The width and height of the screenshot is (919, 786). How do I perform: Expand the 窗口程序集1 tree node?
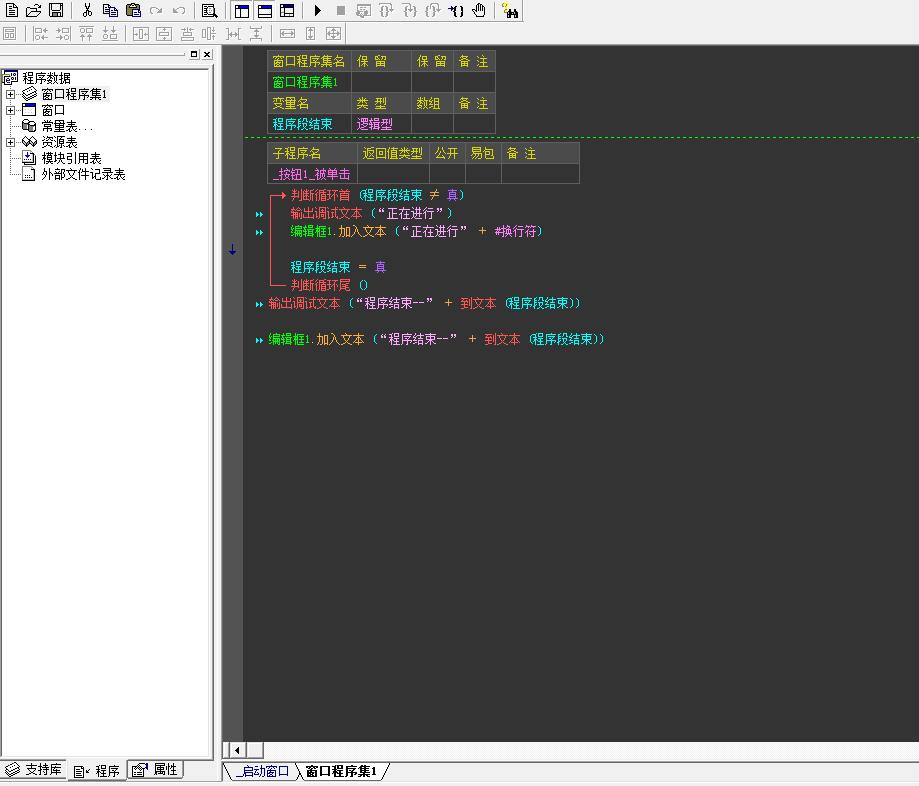[11, 94]
